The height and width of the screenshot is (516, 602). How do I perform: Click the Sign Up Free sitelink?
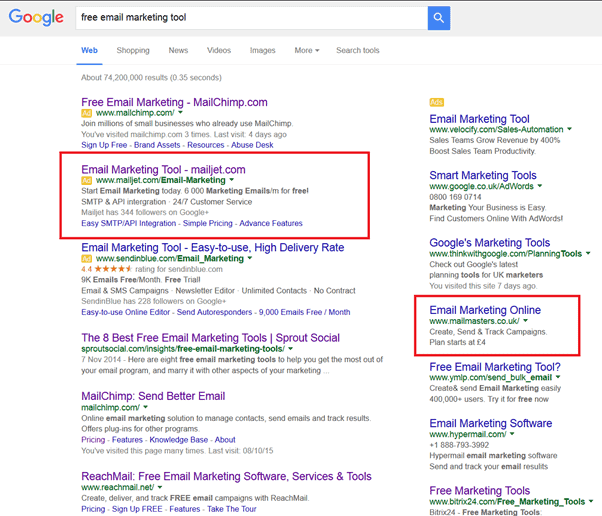[x=104, y=145]
